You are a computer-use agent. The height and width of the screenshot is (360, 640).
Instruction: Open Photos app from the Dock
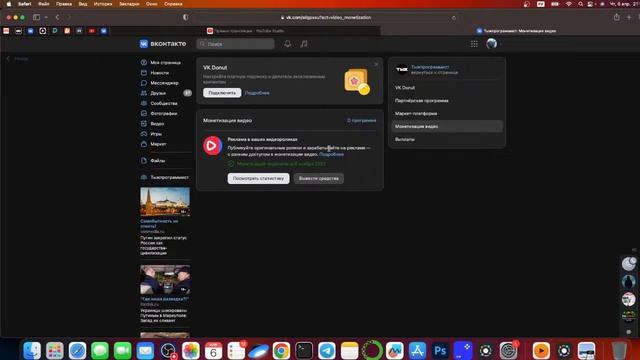point(191,350)
